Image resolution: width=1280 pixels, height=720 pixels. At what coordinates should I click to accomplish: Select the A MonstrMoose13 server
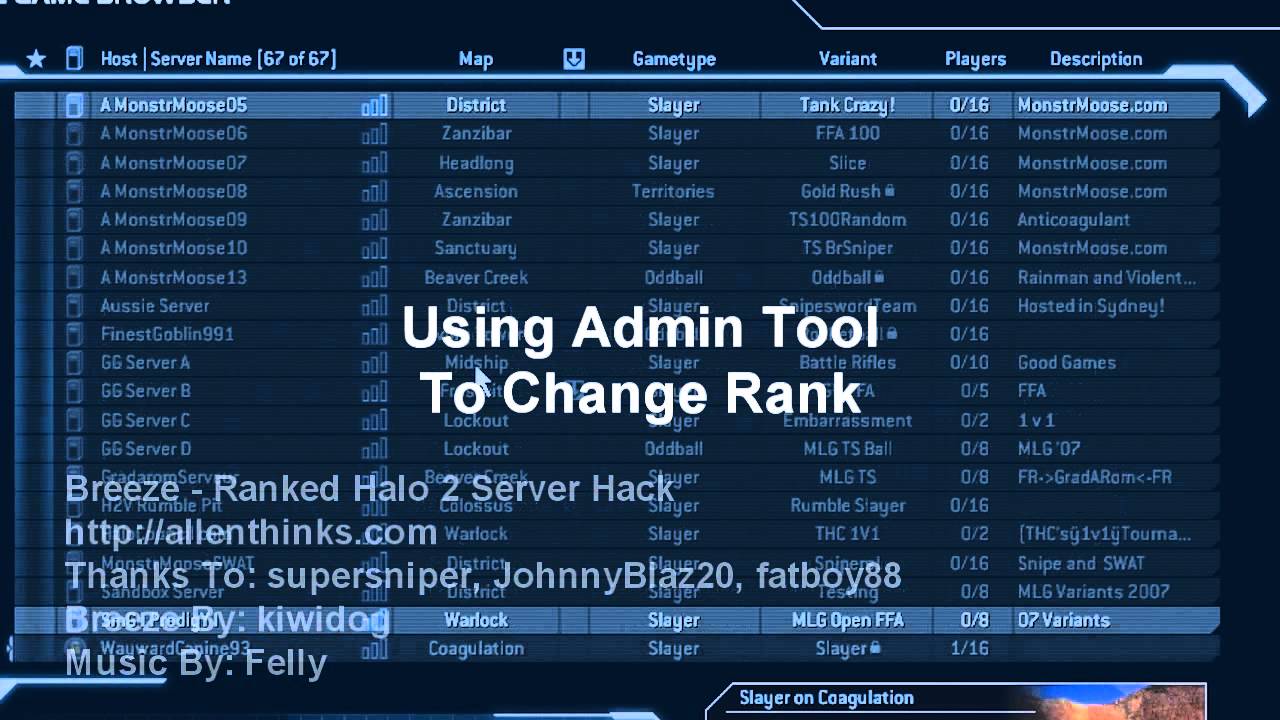point(617,277)
